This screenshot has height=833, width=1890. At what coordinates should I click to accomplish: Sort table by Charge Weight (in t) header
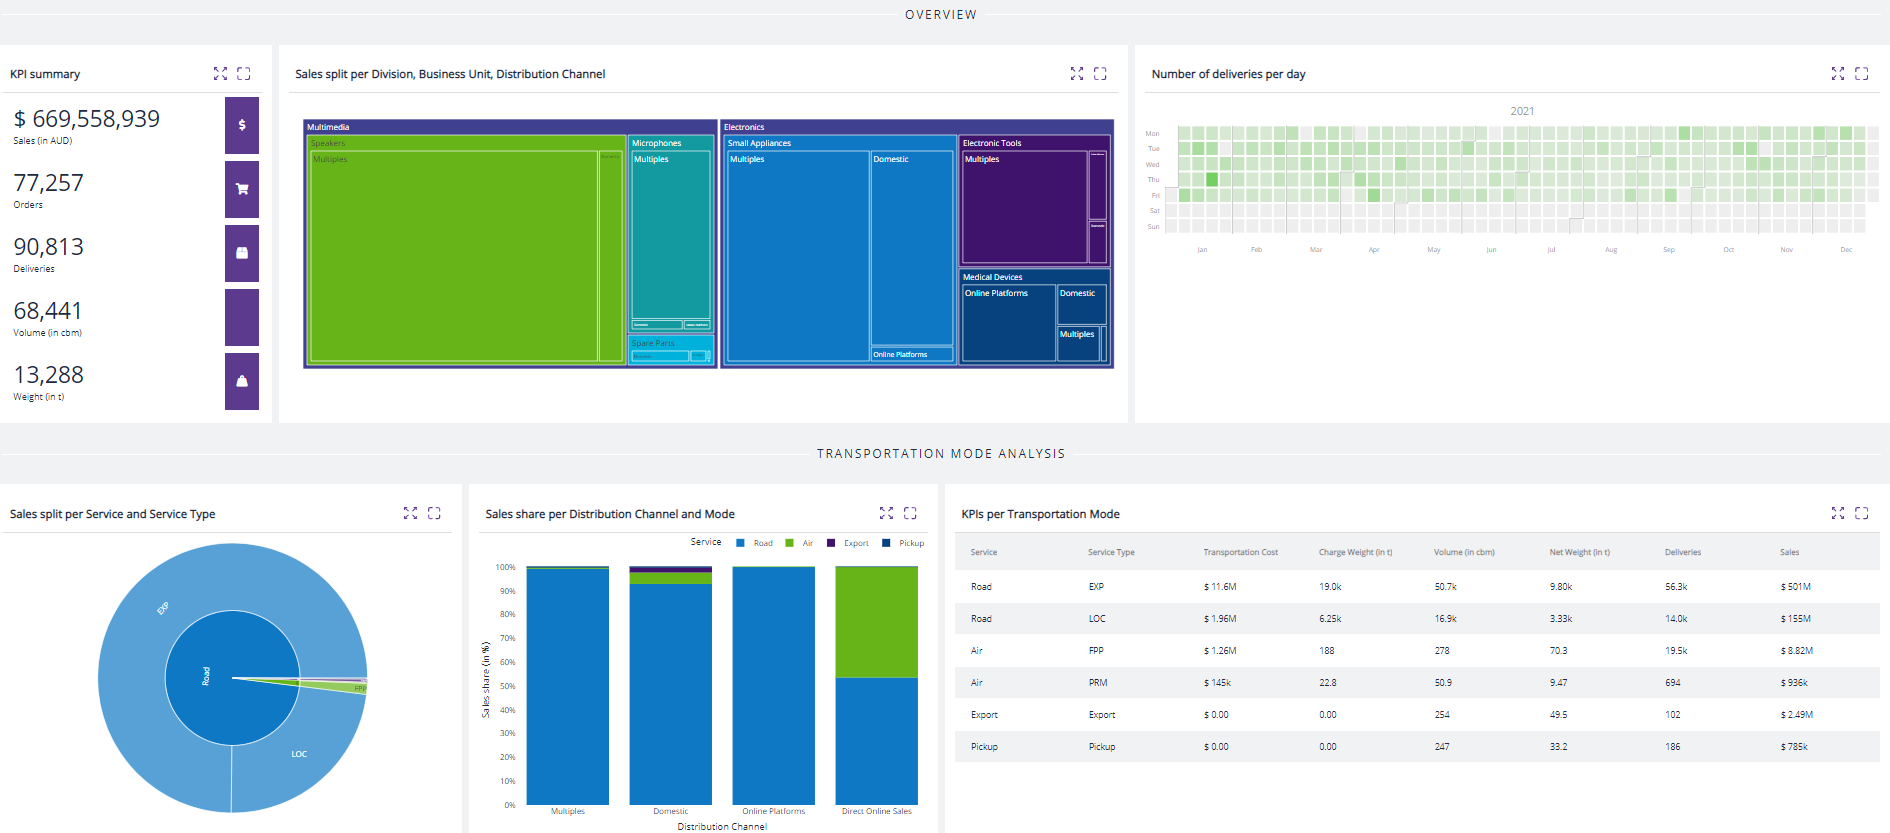pos(1355,552)
